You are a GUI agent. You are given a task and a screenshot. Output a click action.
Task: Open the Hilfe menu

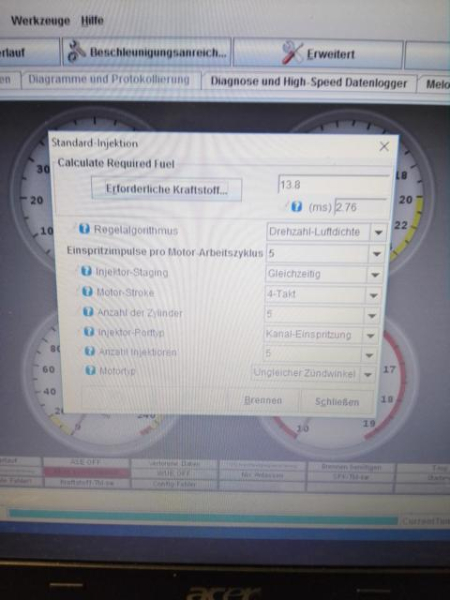click(92, 20)
